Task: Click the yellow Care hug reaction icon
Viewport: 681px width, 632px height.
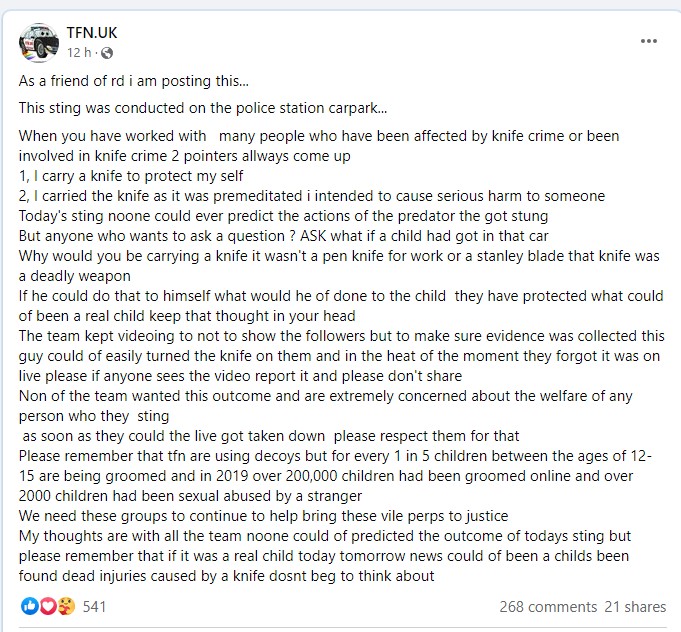Action: (x=66, y=606)
